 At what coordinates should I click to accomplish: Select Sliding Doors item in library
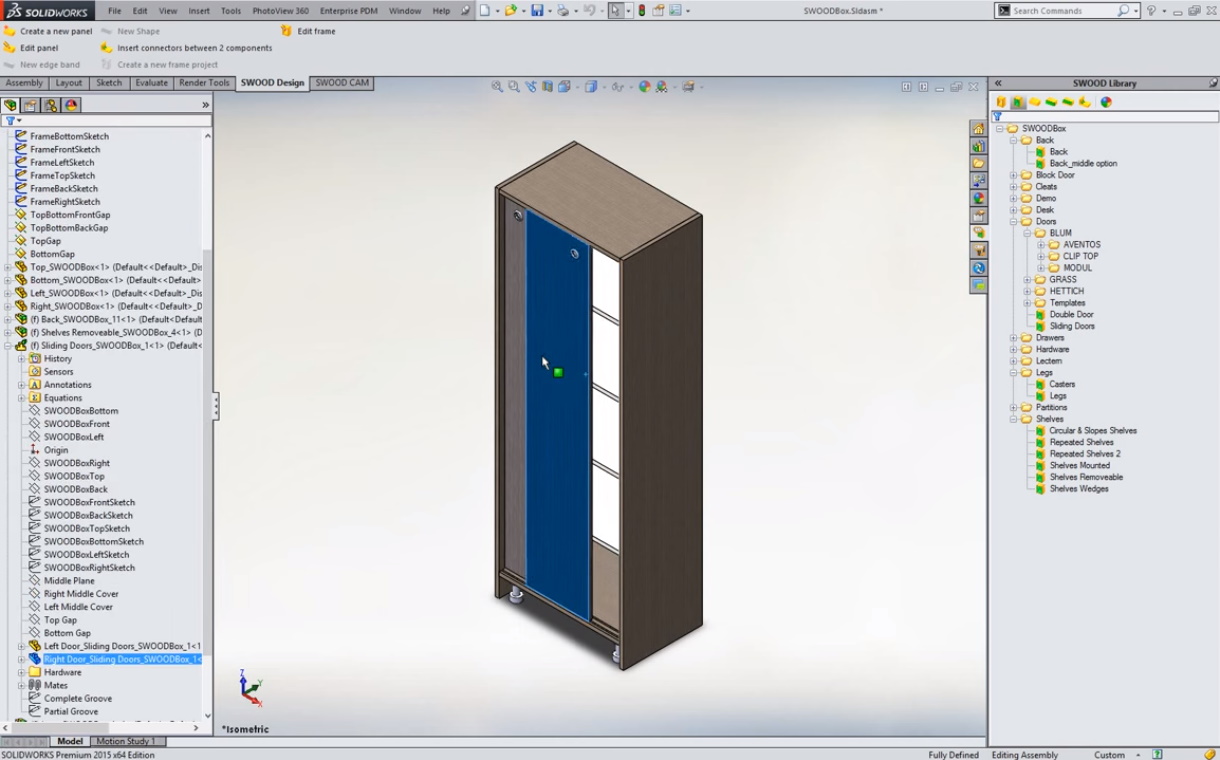[1071, 326]
